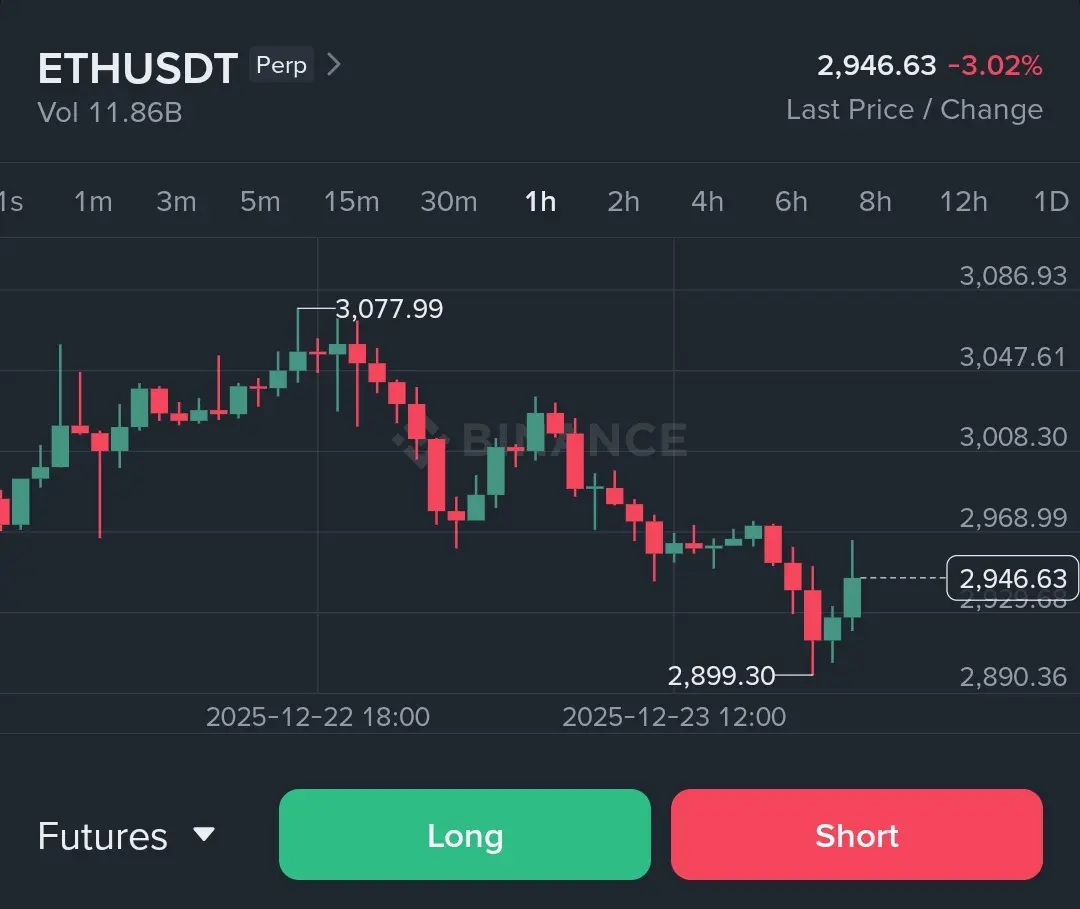Select the 5m interval tab
Screen dimensions: 1080x909
pyautogui.click(x=260, y=202)
